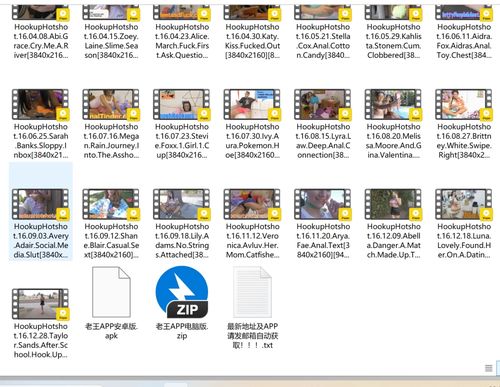Click thumbnail of the 16.07.16 video

[111, 104]
